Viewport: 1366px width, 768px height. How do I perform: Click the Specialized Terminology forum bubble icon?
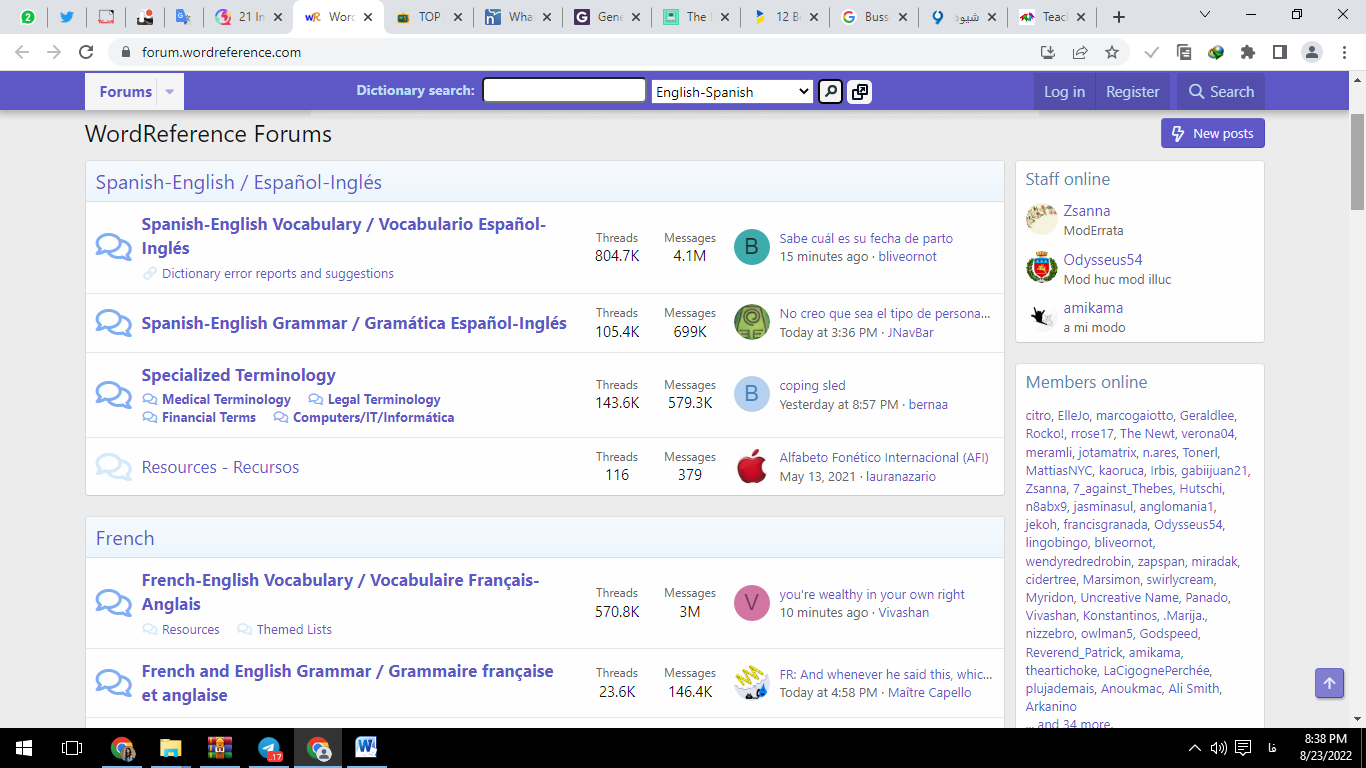113,395
